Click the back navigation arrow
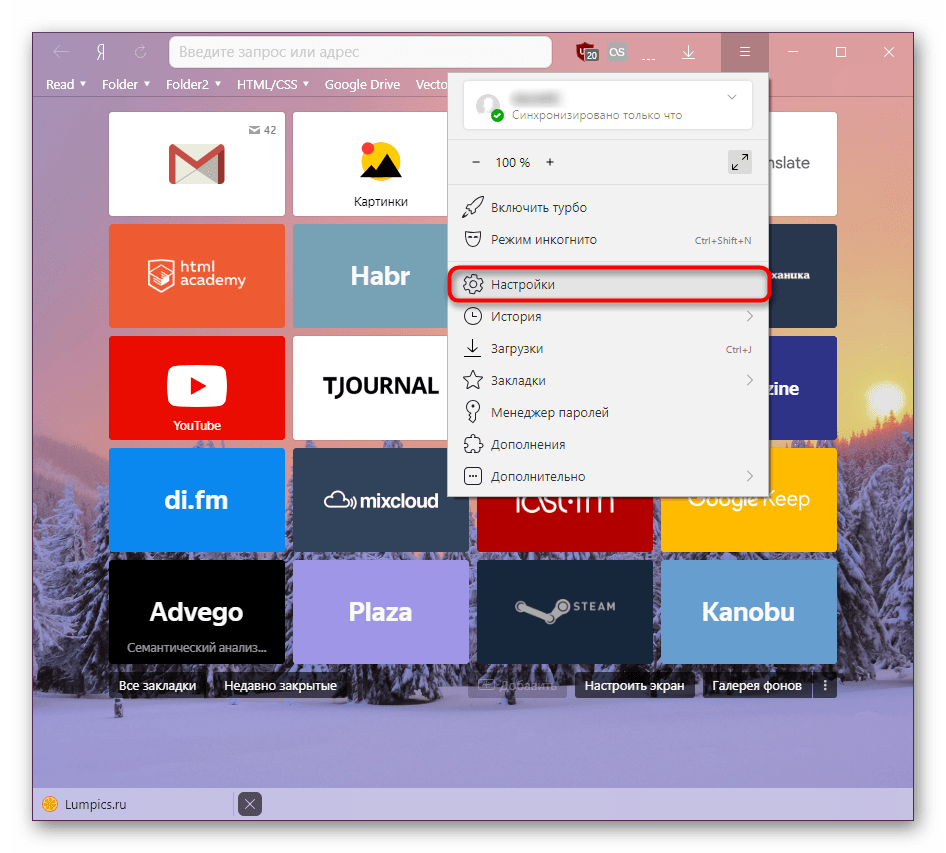 tap(61, 52)
